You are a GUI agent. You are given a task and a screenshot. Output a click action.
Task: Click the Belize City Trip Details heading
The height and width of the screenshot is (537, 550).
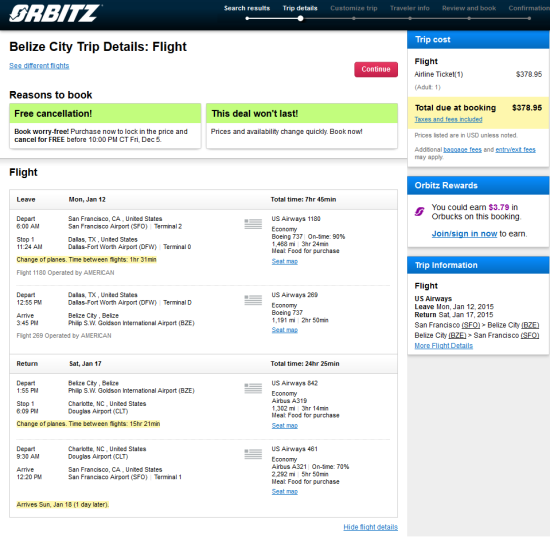[98, 47]
